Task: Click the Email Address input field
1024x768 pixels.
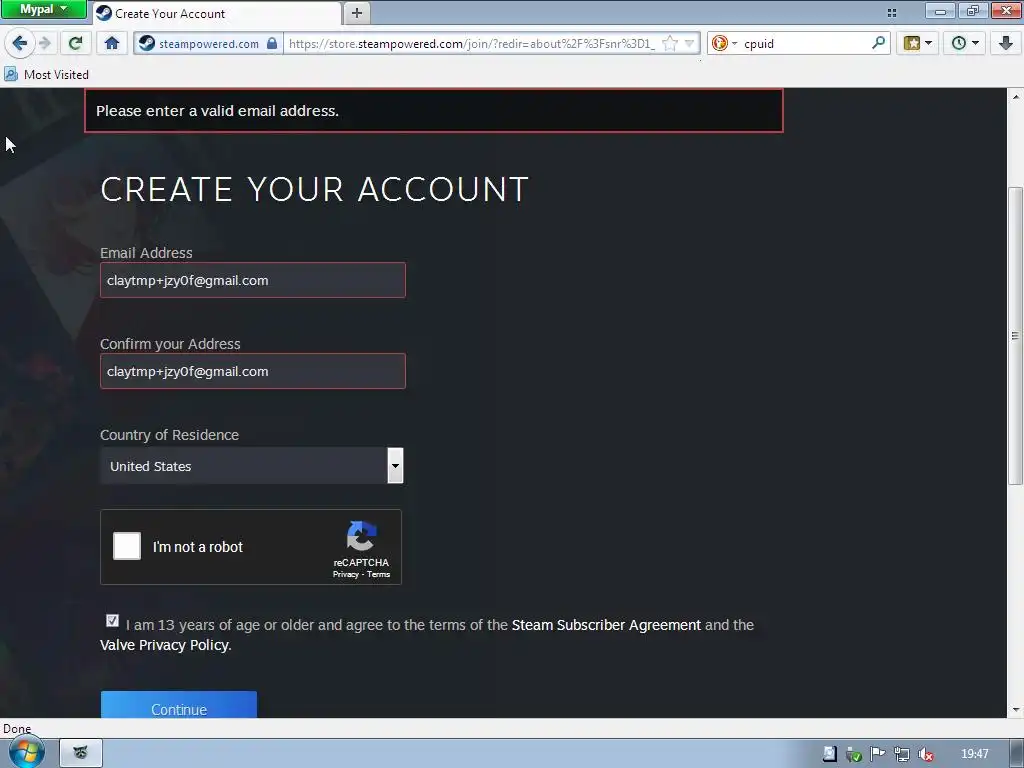Action: (x=253, y=280)
